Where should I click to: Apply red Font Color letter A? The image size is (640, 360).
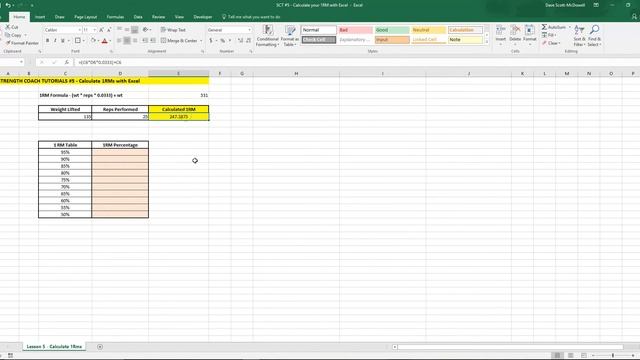point(104,41)
